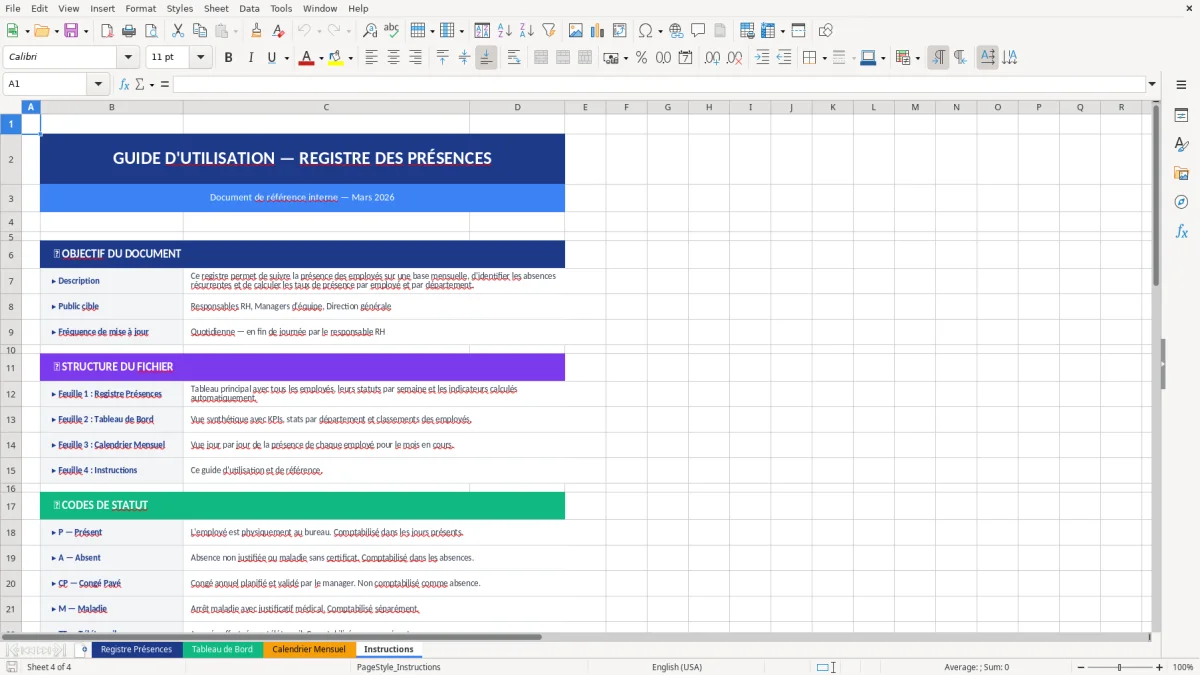Open the Format menu
The width and height of the screenshot is (1200, 675).
pos(141,8)
